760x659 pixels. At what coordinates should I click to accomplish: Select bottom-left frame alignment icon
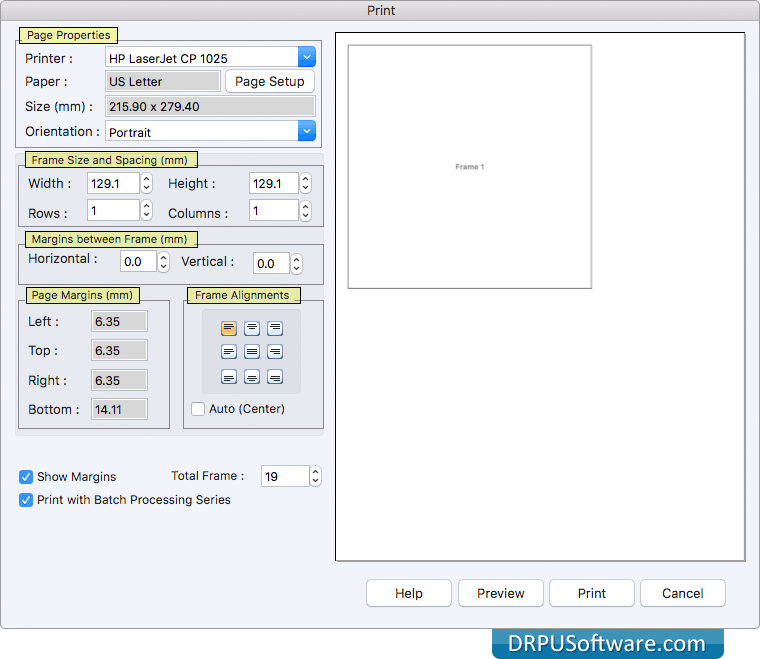[x=229, y=377]
